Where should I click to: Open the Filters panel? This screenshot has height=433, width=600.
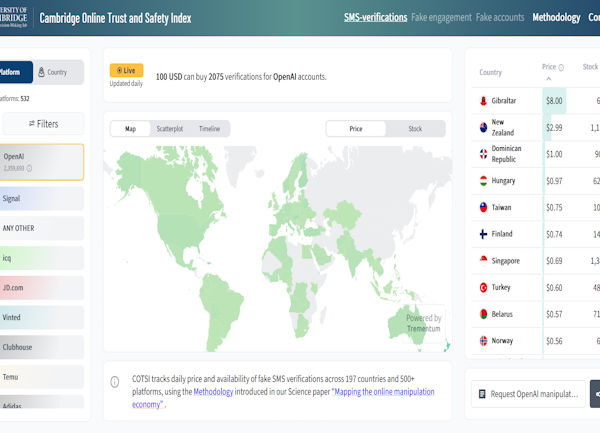pyautogui.click(x=43, y=124)
